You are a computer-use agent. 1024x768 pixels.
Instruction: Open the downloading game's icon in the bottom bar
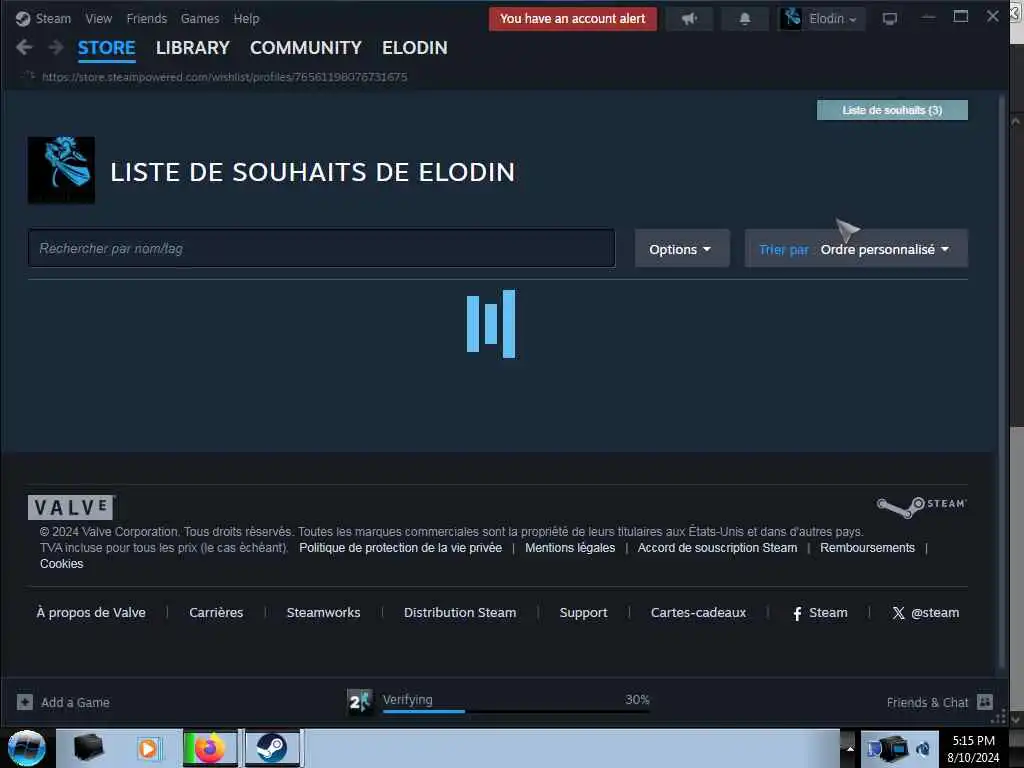(x=359, y=702)
